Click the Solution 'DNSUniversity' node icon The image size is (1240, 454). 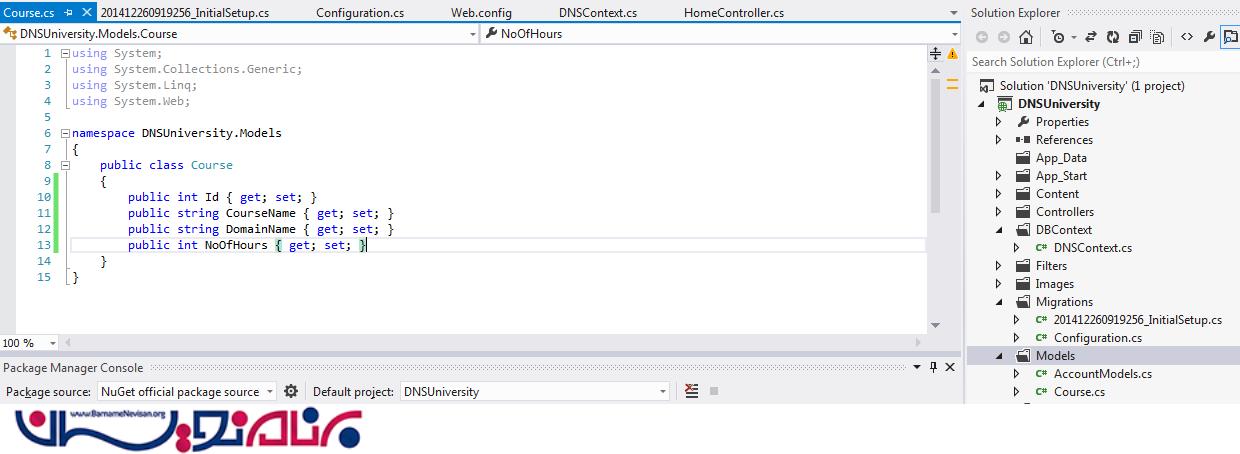click(987, 86)
